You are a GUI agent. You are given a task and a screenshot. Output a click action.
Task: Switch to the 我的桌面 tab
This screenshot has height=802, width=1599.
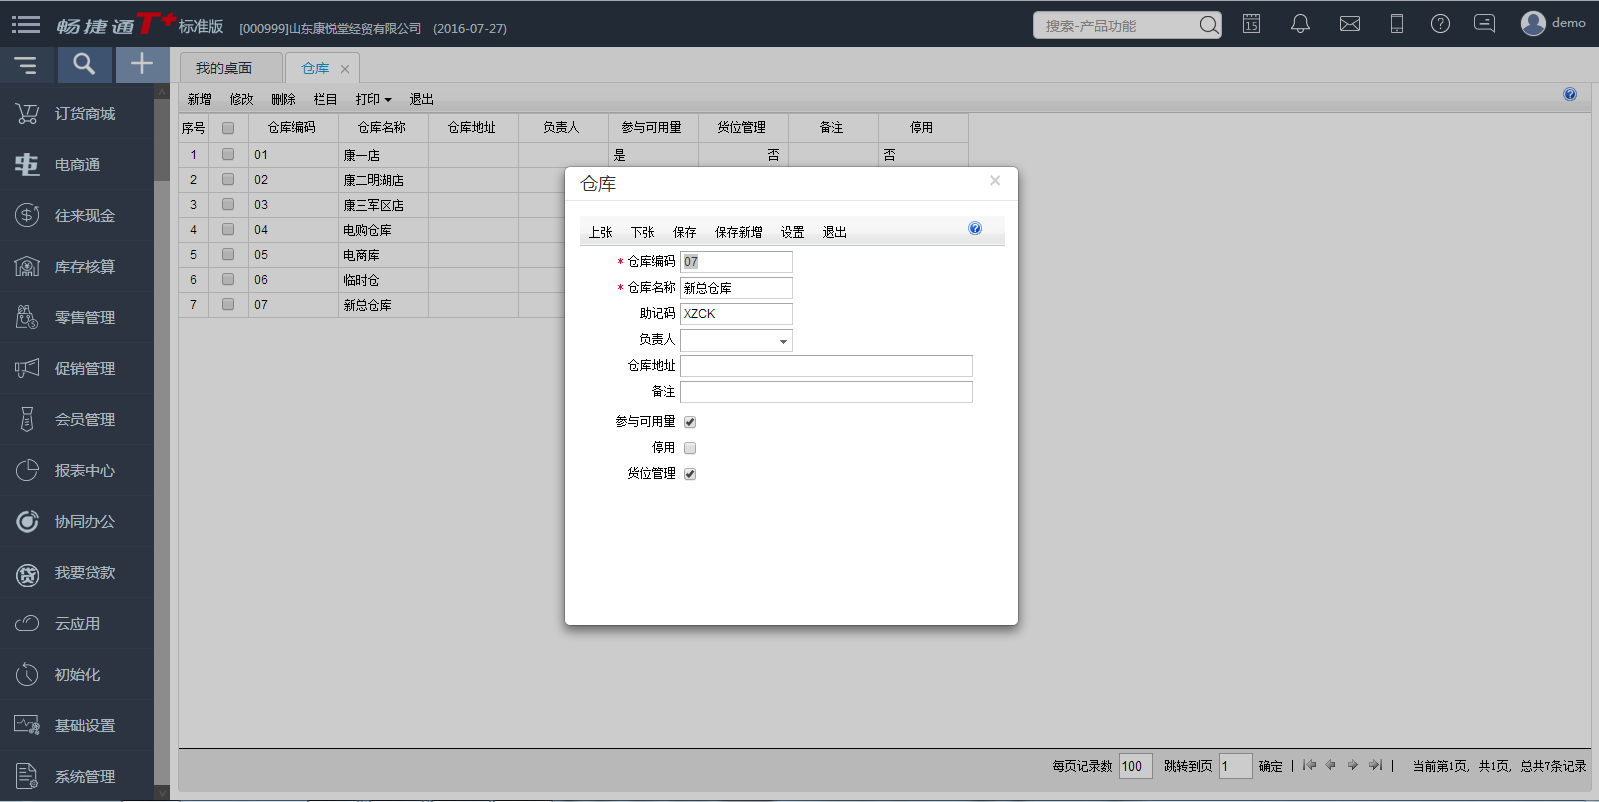(224, 68)
